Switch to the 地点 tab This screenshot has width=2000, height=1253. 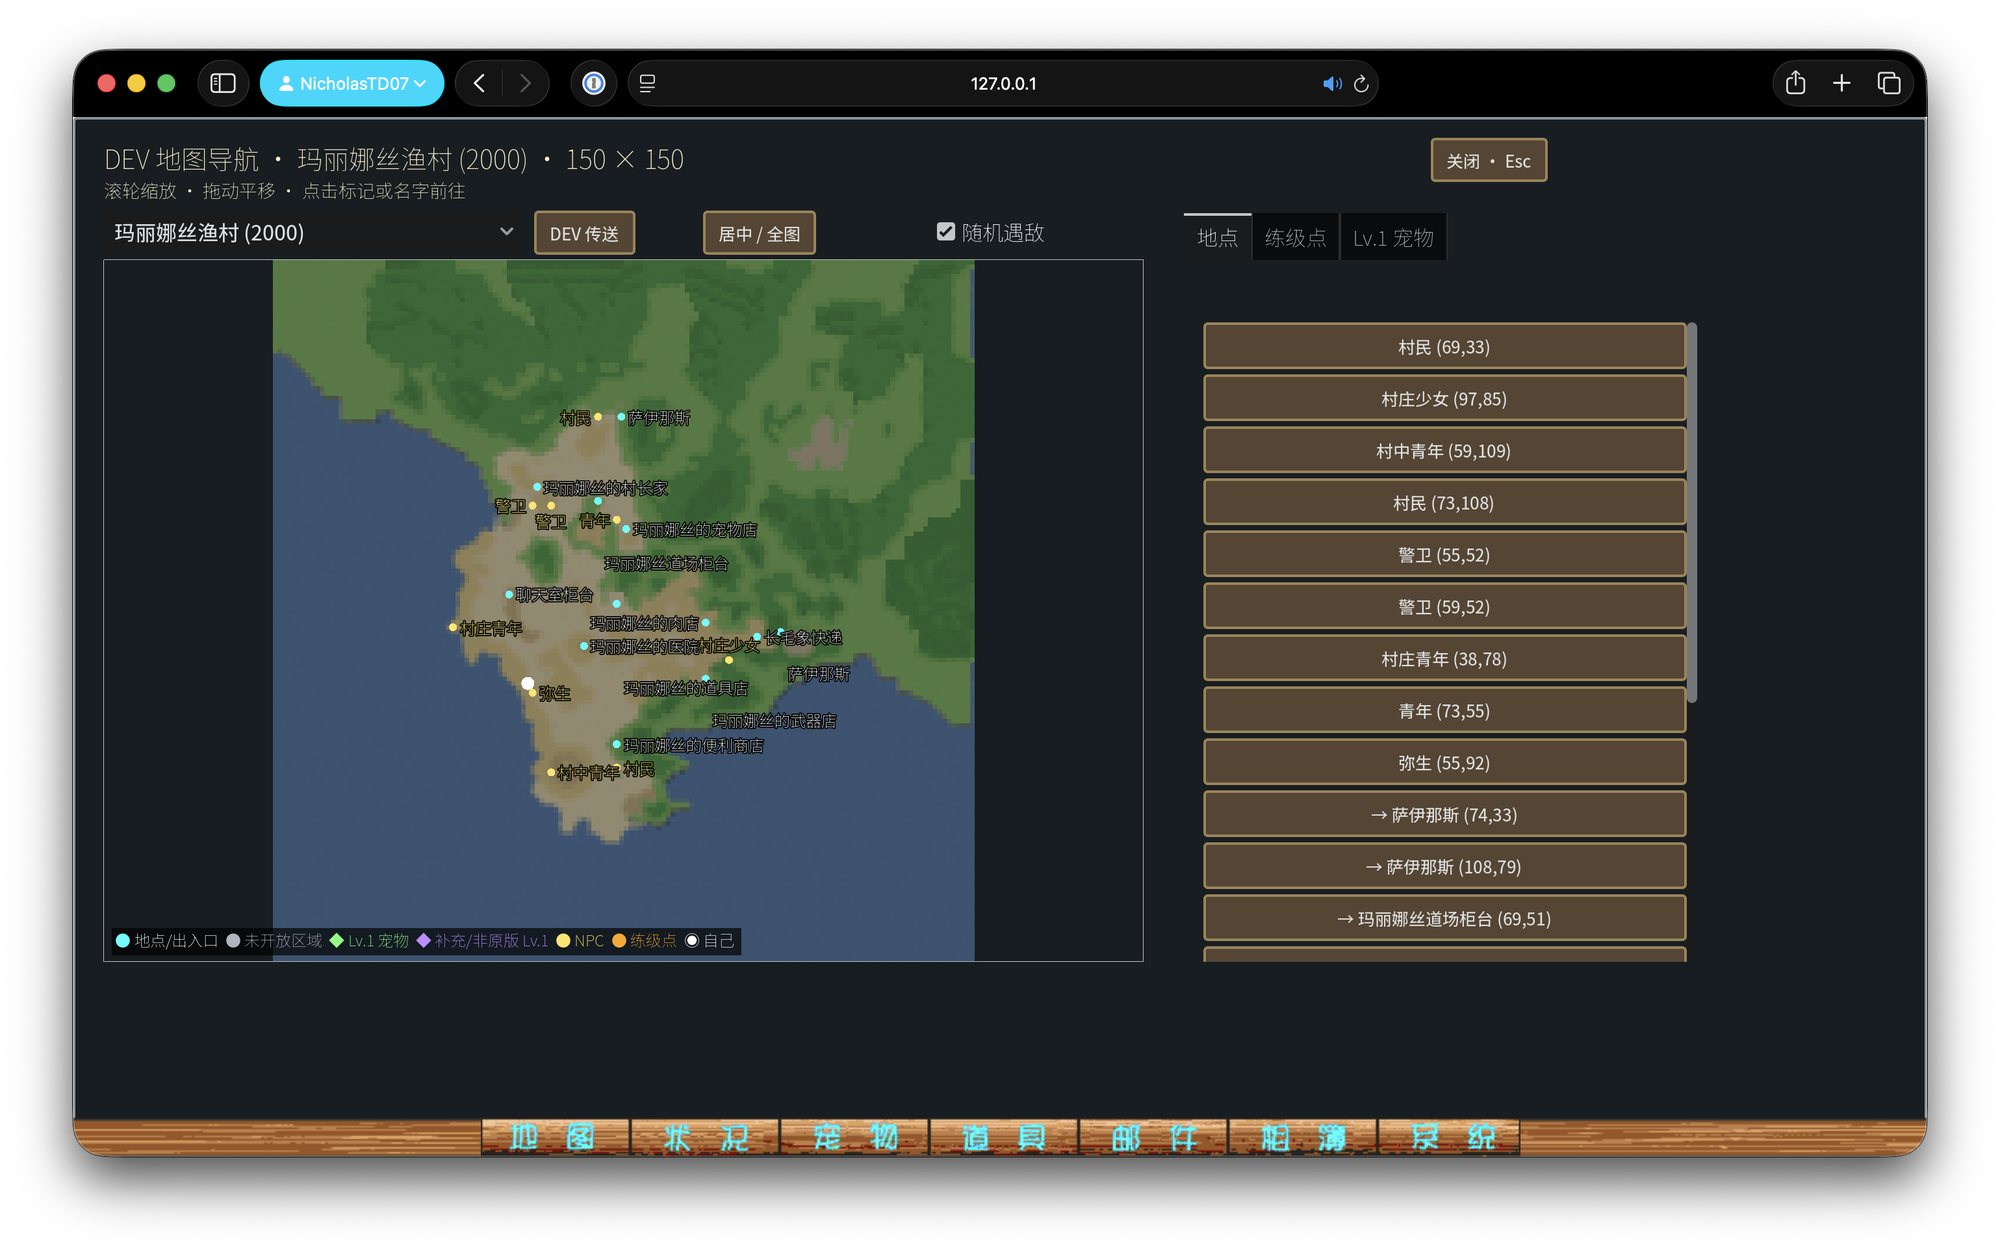point(1217,237)
